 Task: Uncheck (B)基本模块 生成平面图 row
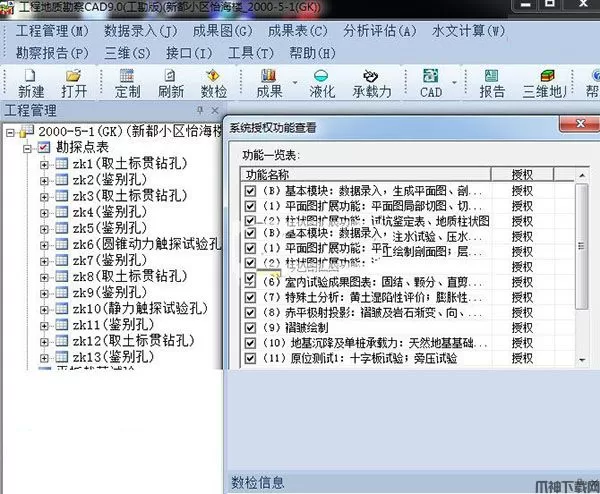point(250,191)
